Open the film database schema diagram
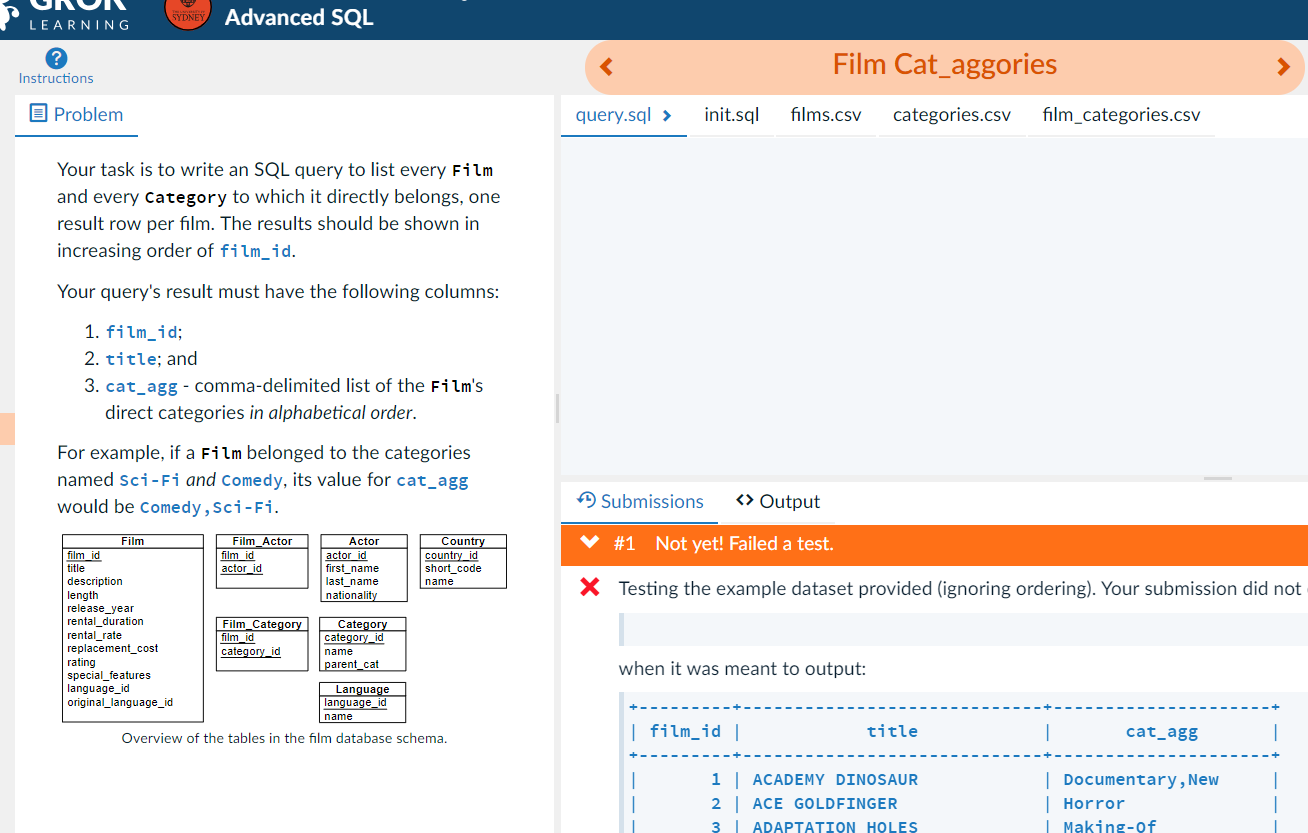Screen dimensions: 1308x833 tap(285, 629)
